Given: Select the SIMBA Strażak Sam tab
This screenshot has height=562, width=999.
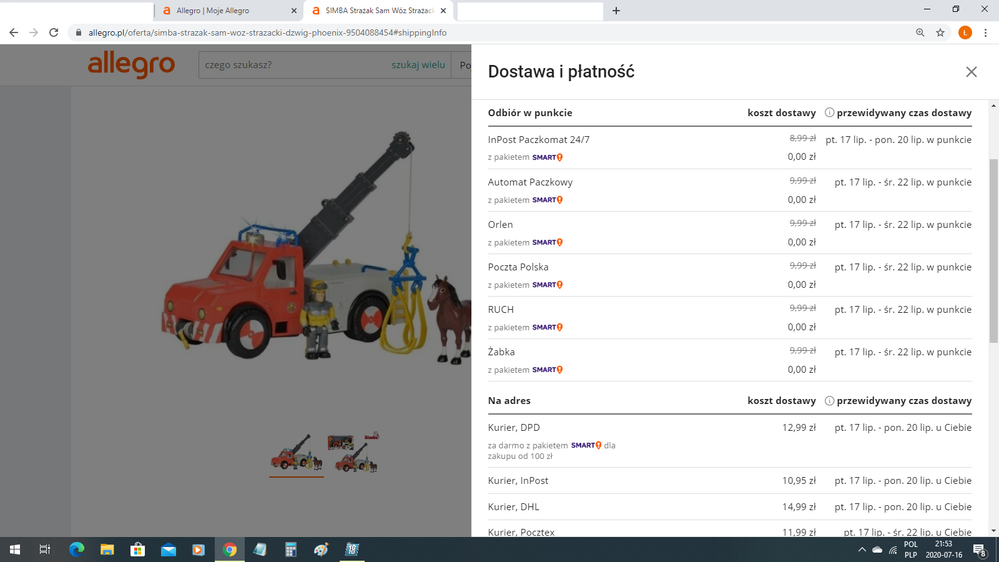Looking at the screenshot, I should point(378,11).
